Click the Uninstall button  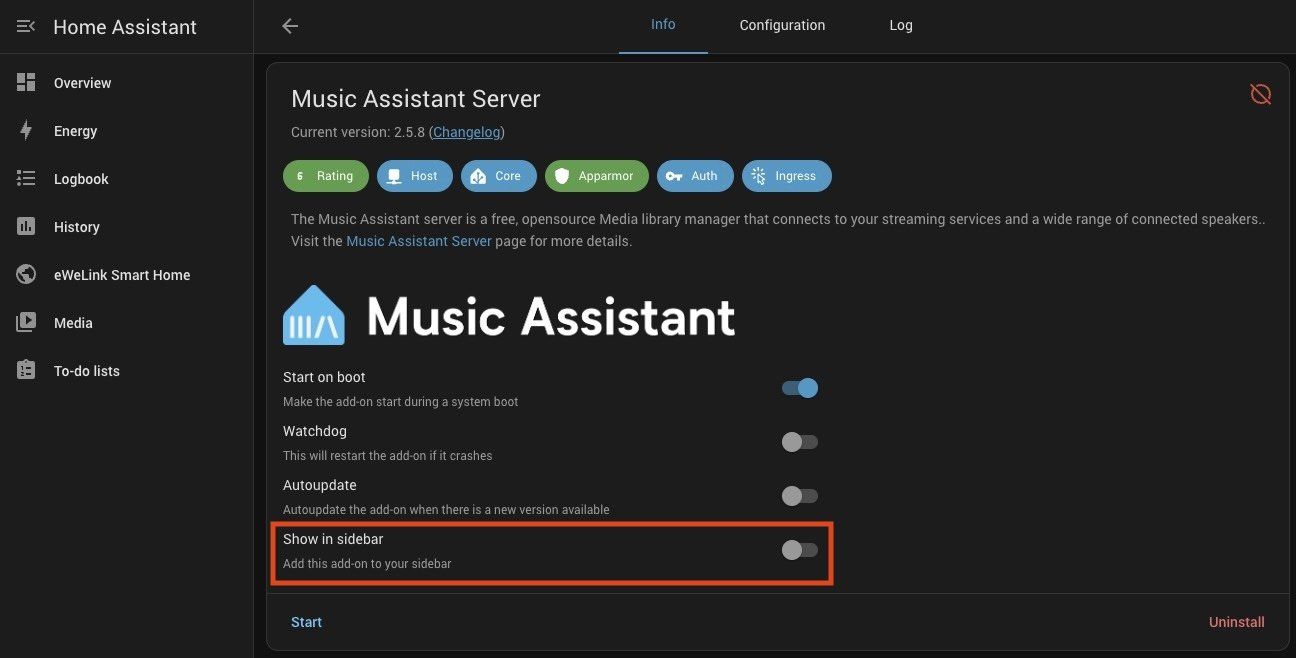pos(1237,622)
